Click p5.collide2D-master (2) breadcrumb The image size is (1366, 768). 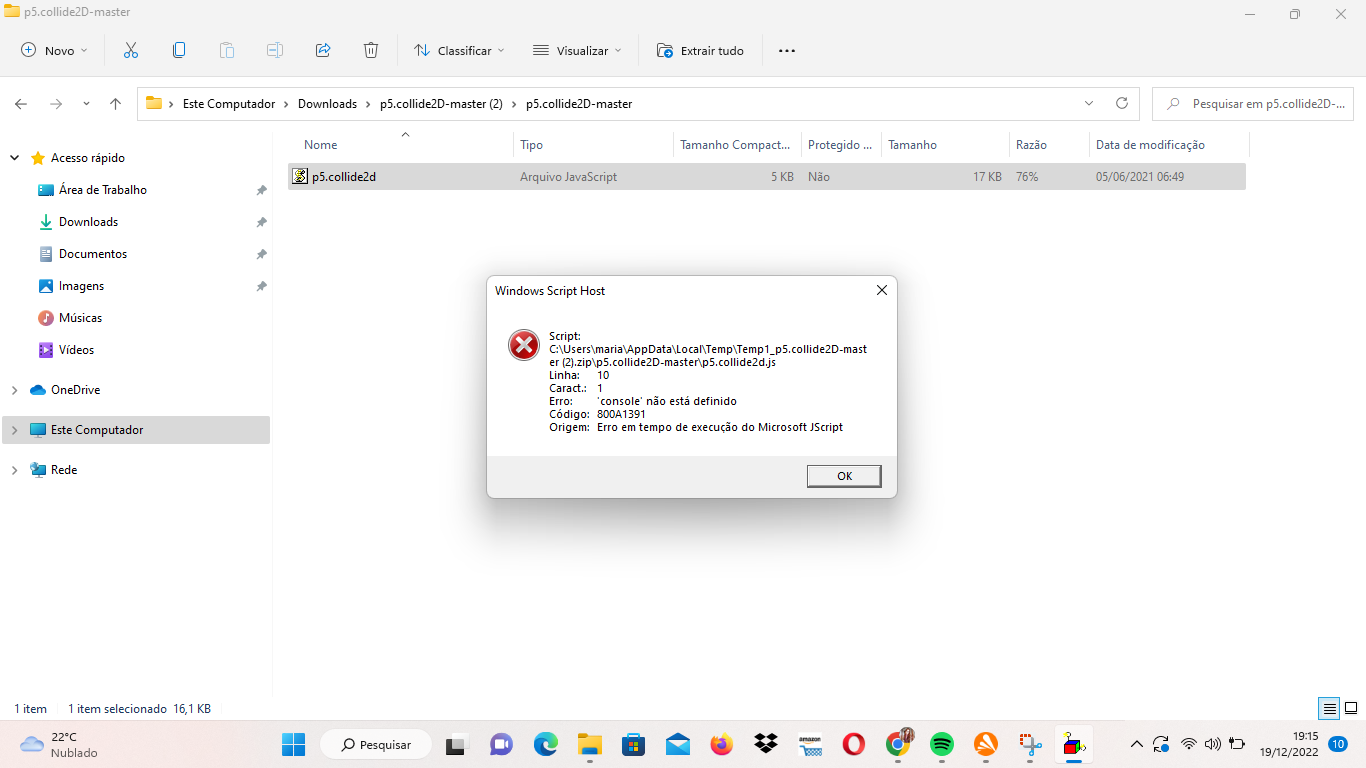click(x=441, y=104)
